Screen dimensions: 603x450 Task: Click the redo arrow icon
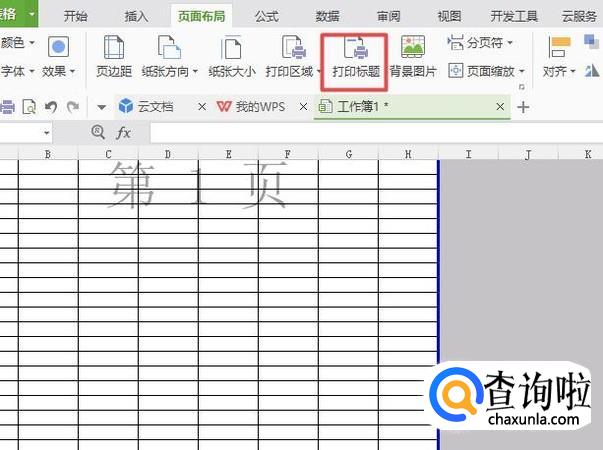click(73, 107)
